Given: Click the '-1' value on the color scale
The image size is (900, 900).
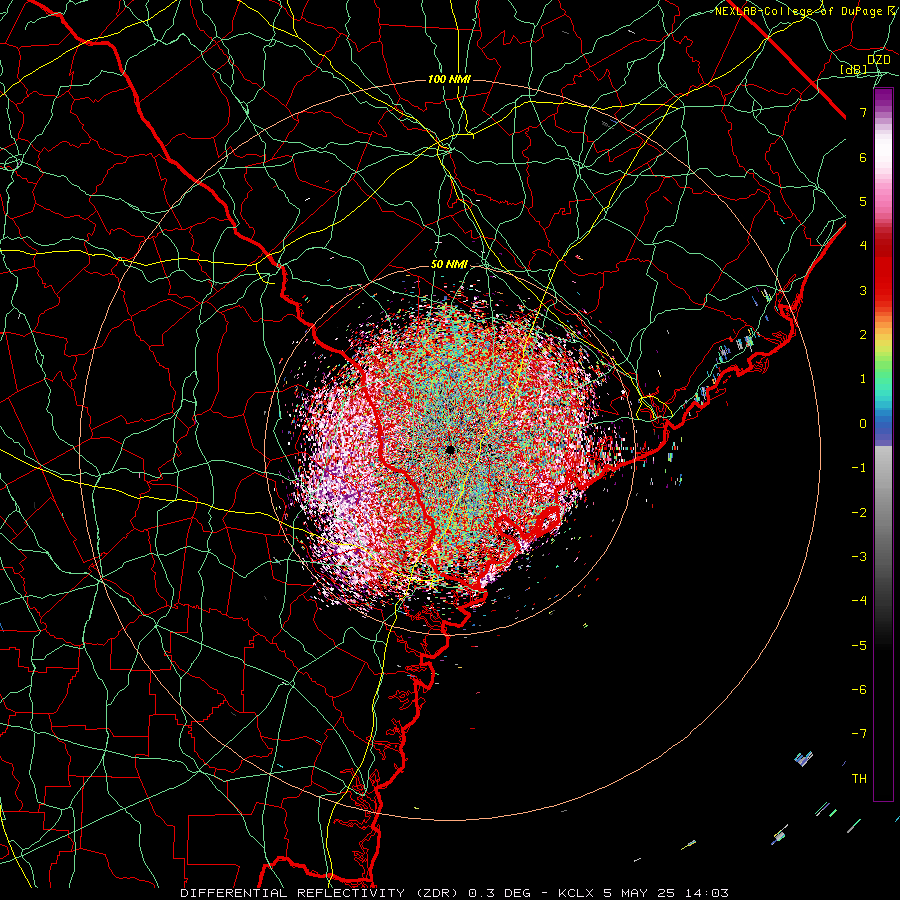Looking at the screenshot, I should pyautogui.click(x=859, y=468).
